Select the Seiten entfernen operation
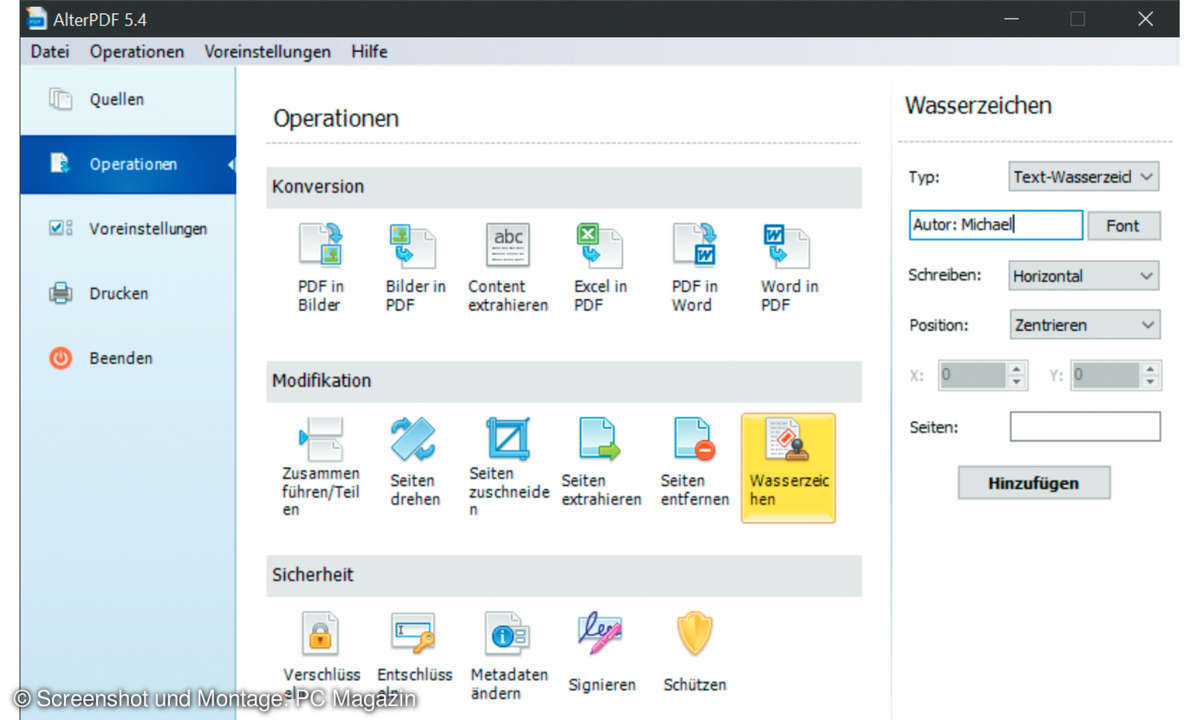 click(x=694, y=463)
